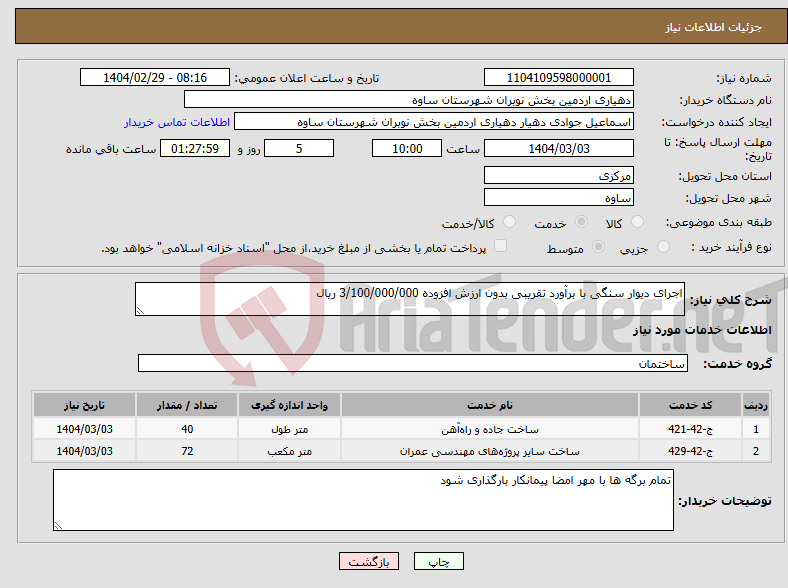
Task: Click the تعداد / مقدار column header
Action: pyautogui.click(x=187, y=405)
